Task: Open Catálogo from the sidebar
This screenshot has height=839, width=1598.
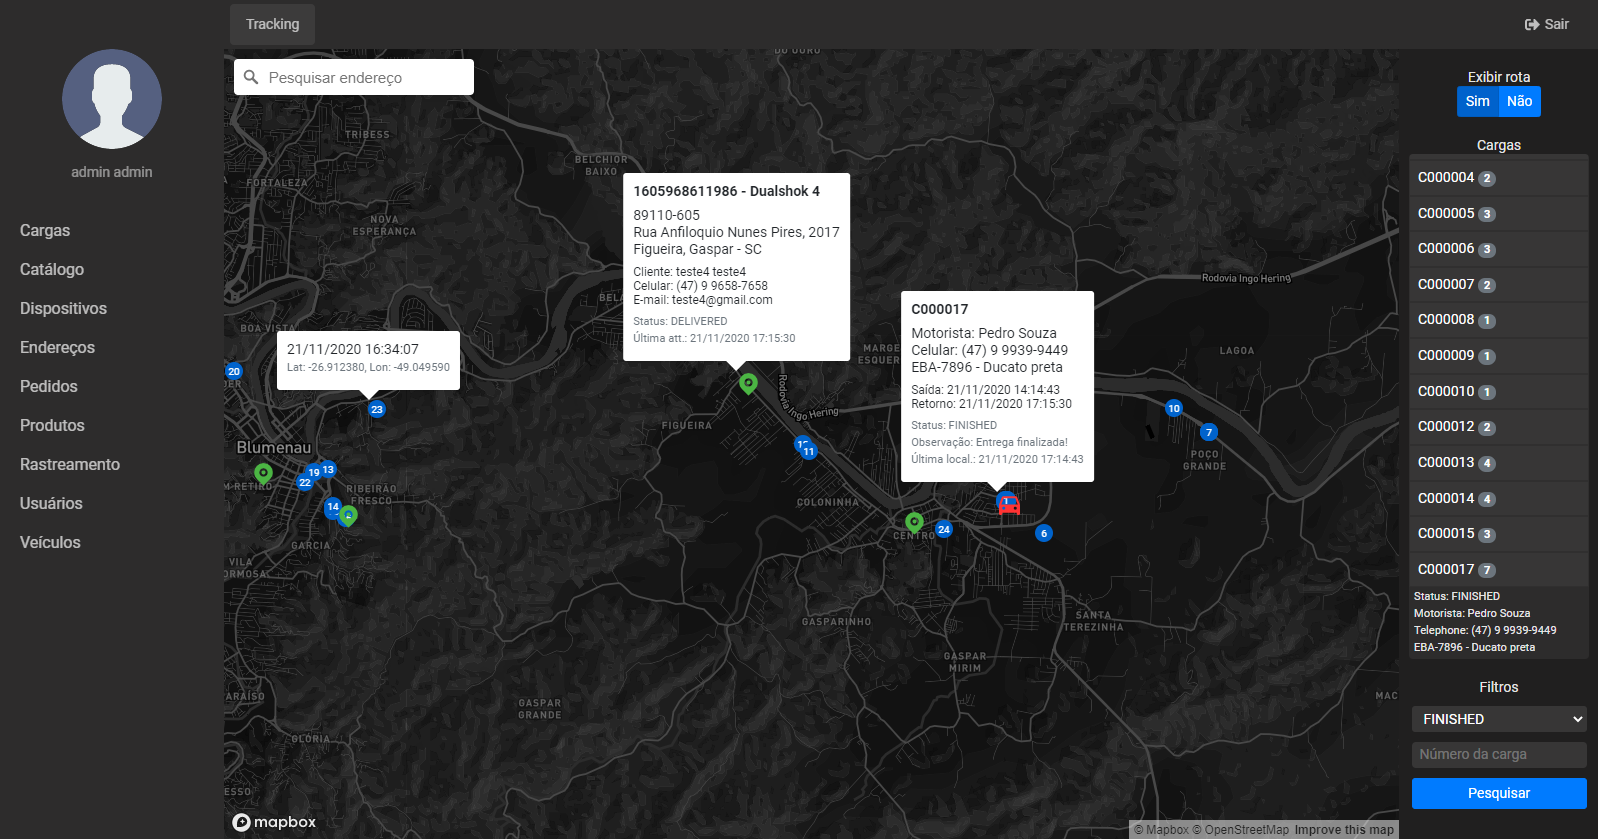Action: pyautogui.click(x=52, y=269)
